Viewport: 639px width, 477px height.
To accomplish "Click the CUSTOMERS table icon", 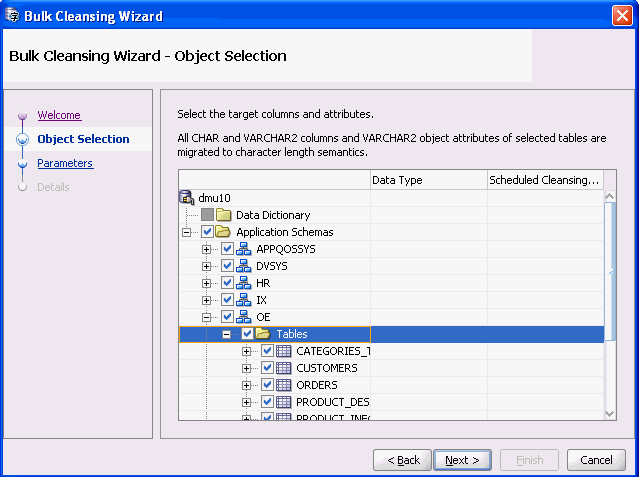I will point(284,368).
